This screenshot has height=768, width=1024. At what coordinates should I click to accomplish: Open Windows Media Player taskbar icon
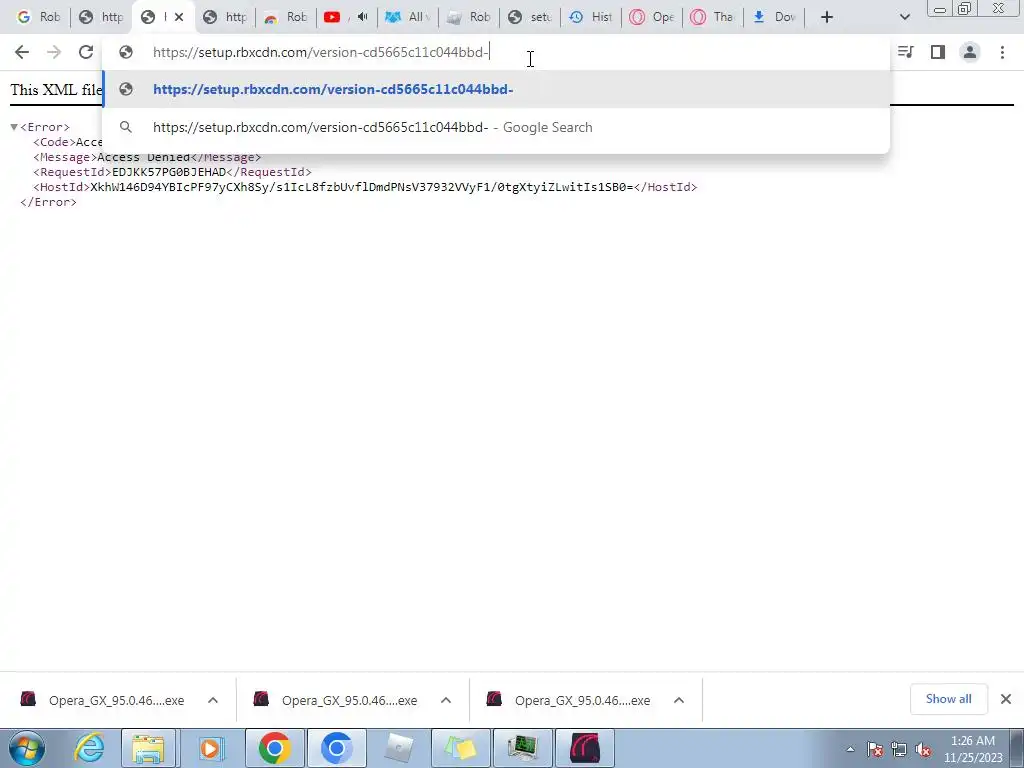[x=210, y=748]
